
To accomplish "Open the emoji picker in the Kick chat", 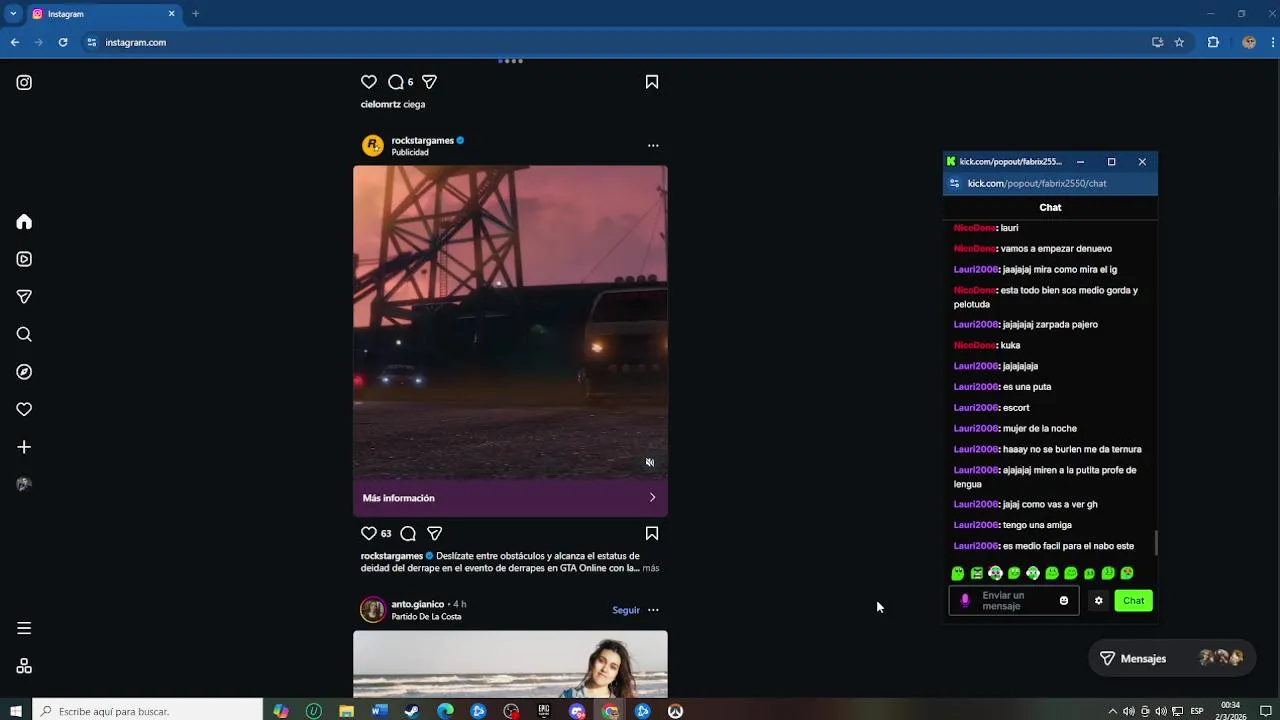I will [x=1064, y=601].
